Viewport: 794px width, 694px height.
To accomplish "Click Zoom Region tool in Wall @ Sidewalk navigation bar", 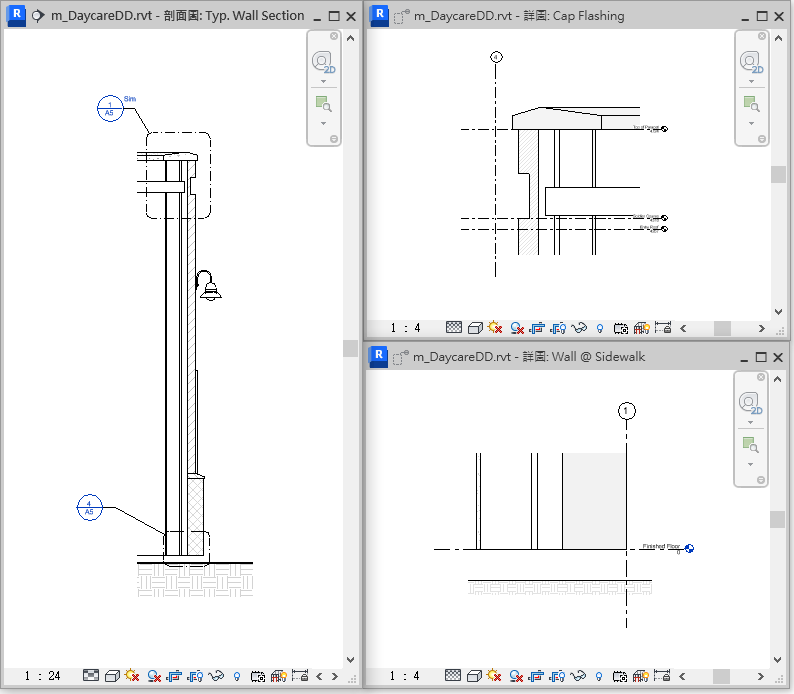I will pyautogui.click(x=750, y=445).
